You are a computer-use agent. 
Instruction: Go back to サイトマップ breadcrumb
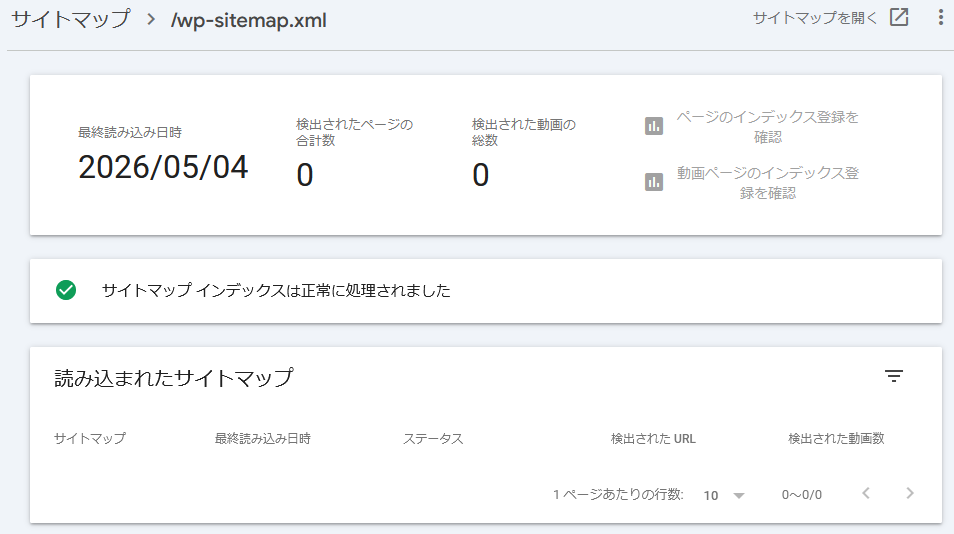tap(71, 19)
